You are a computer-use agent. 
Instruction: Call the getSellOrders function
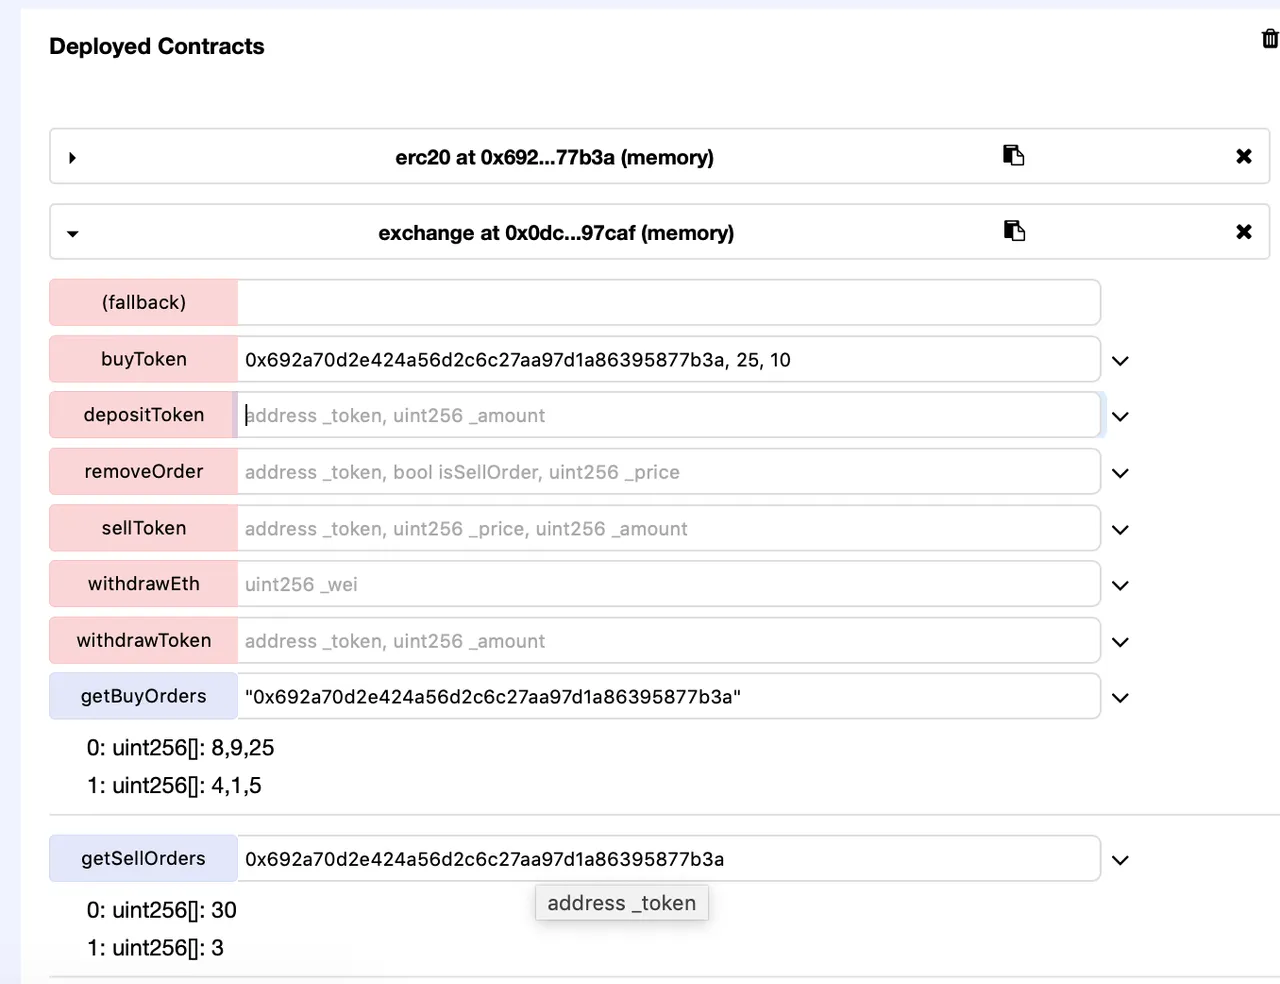[x=144, y=858]
